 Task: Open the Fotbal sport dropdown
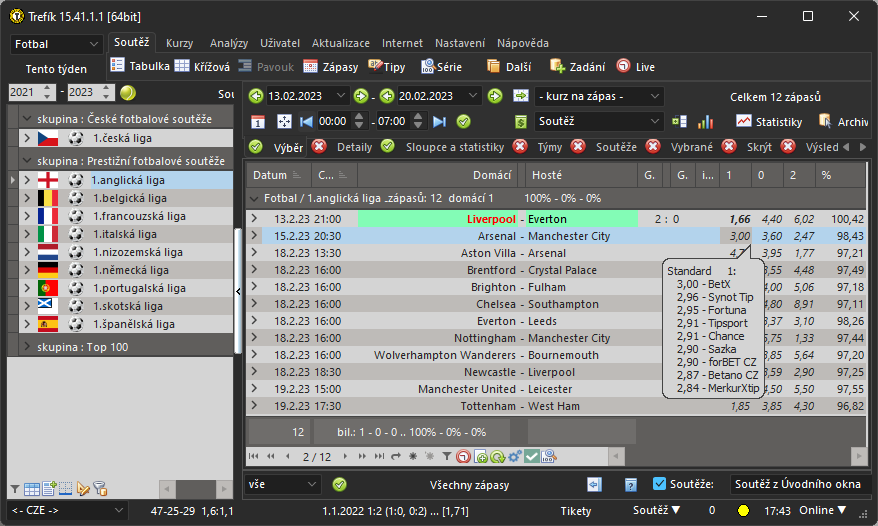click(57, 44)
